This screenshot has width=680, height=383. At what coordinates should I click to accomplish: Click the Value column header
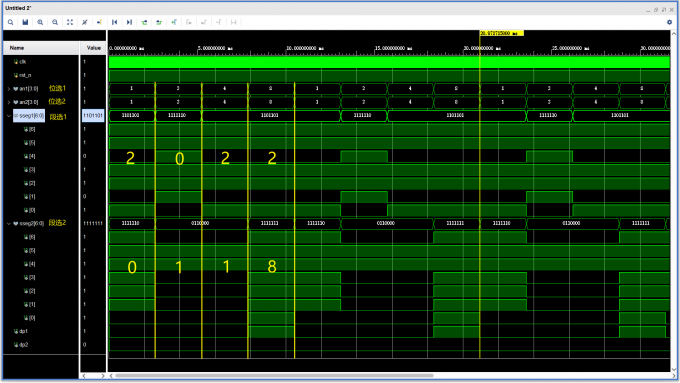pyautogui.click(x=93, y=48)
